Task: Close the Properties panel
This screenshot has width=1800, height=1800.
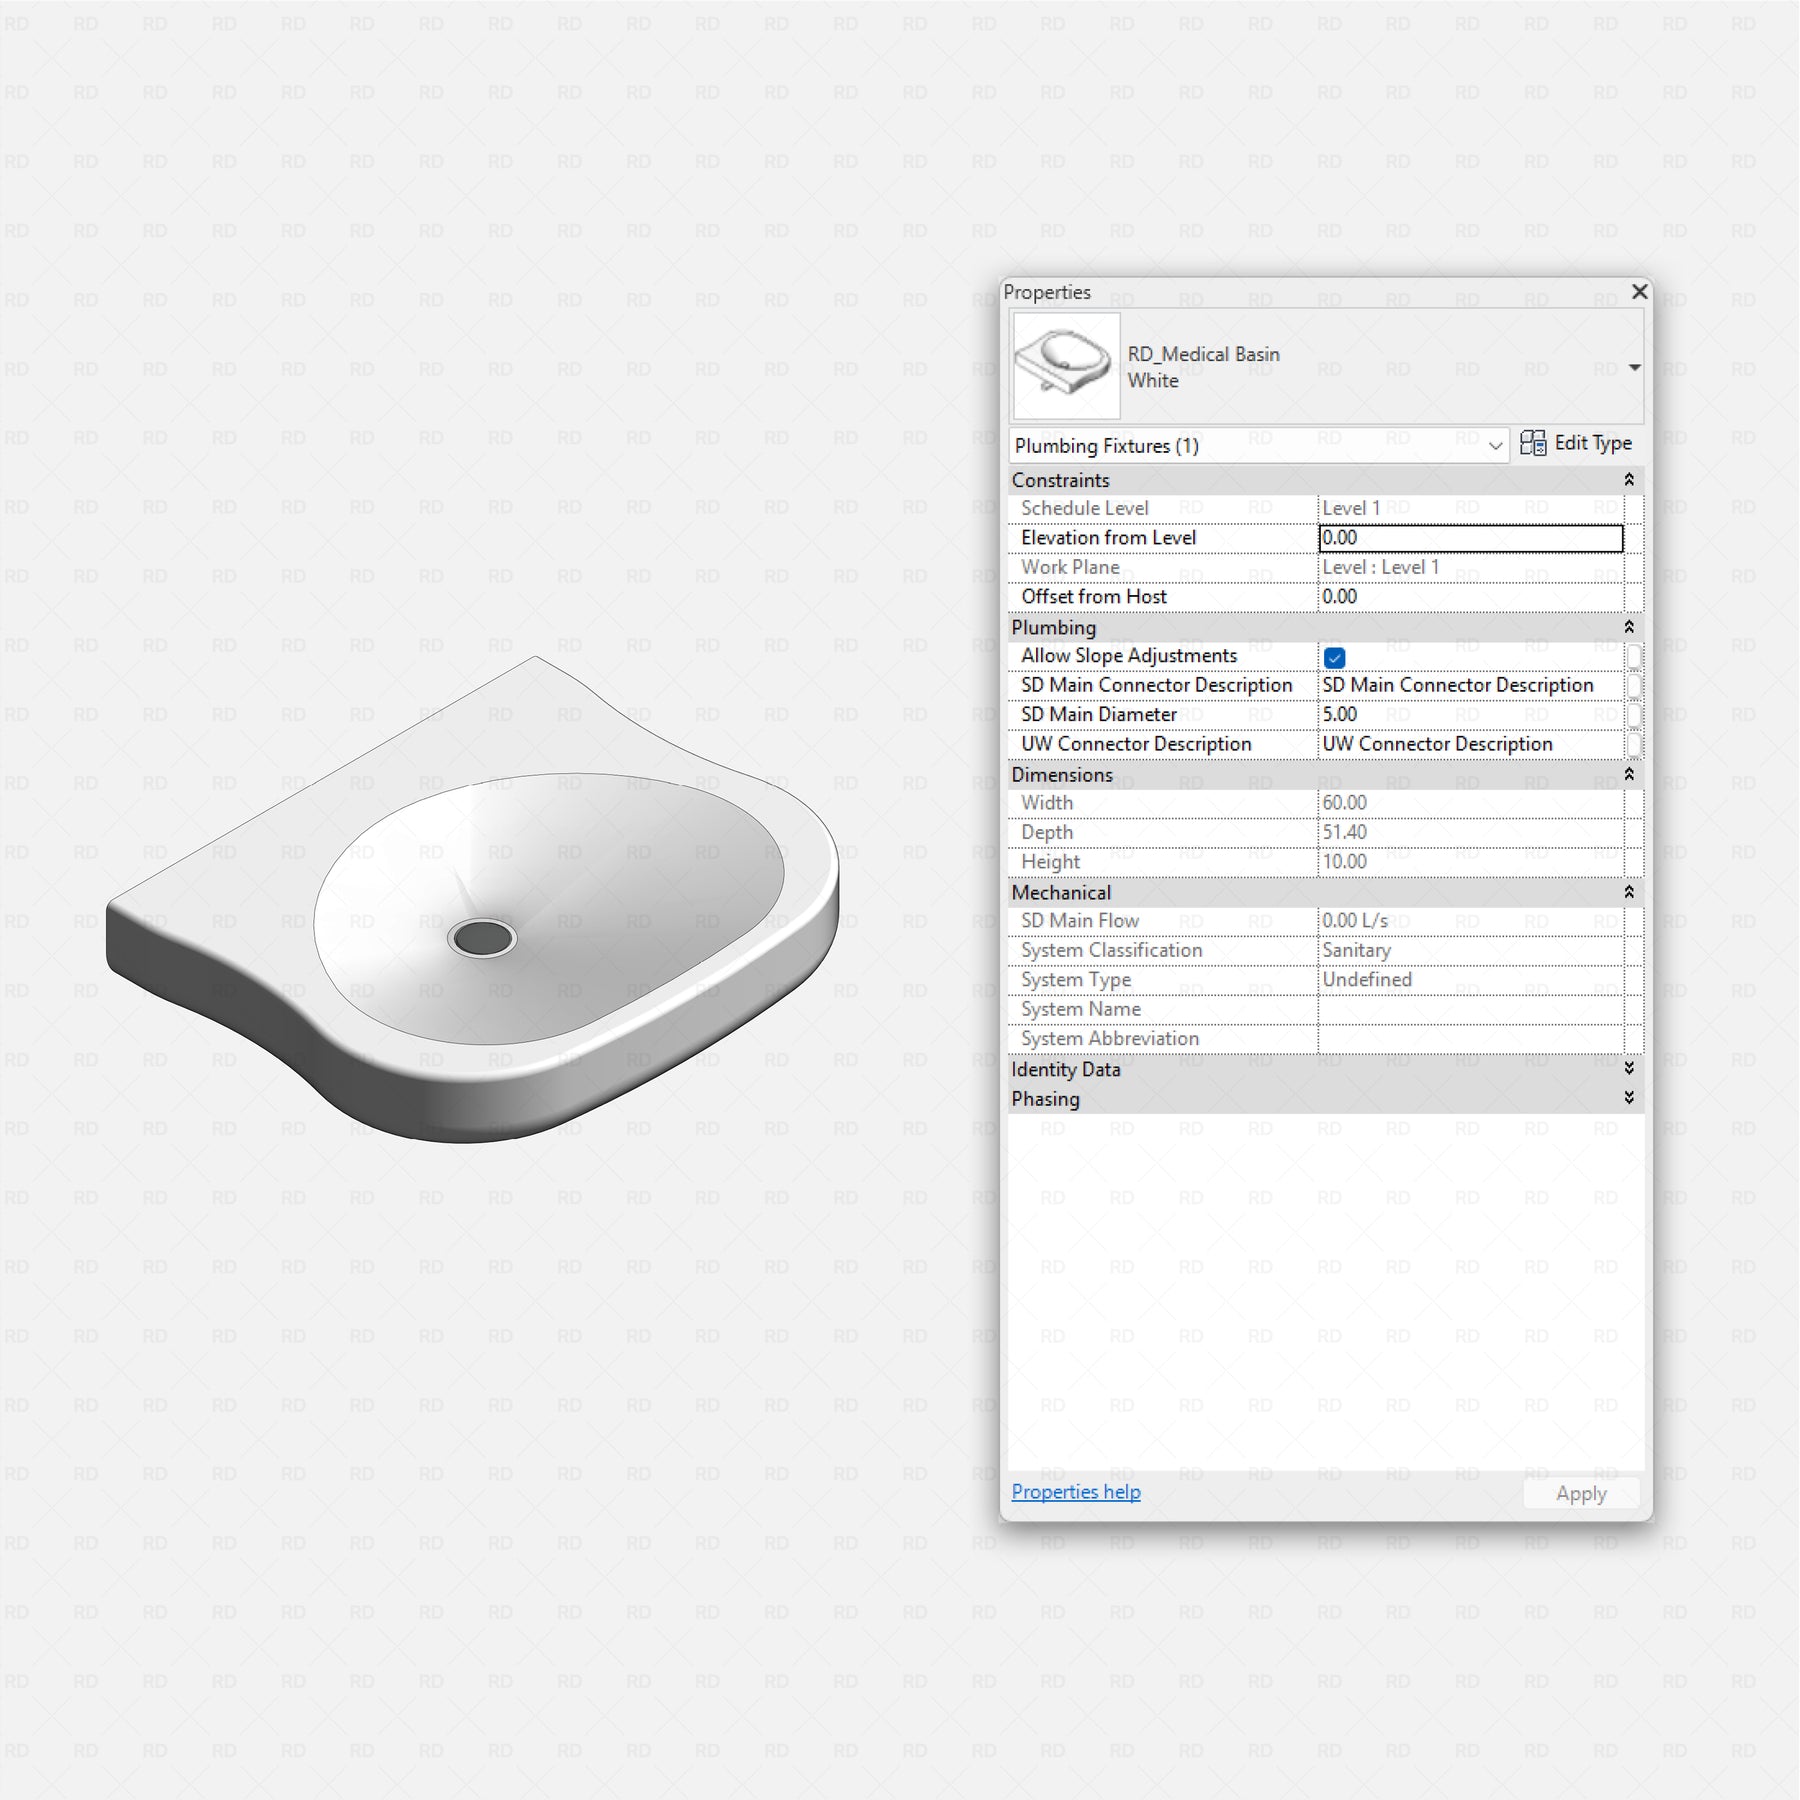Action: click(1639, 291)
